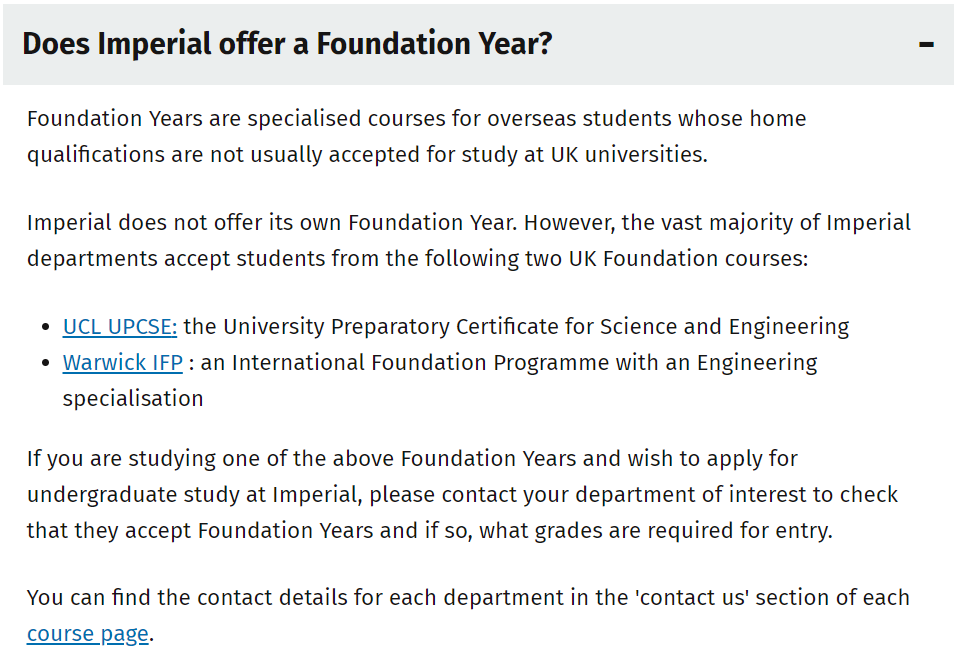Click the phrase 'UK universities' in first paragraph
957x664 pixels.
click(x=629, y=154)
